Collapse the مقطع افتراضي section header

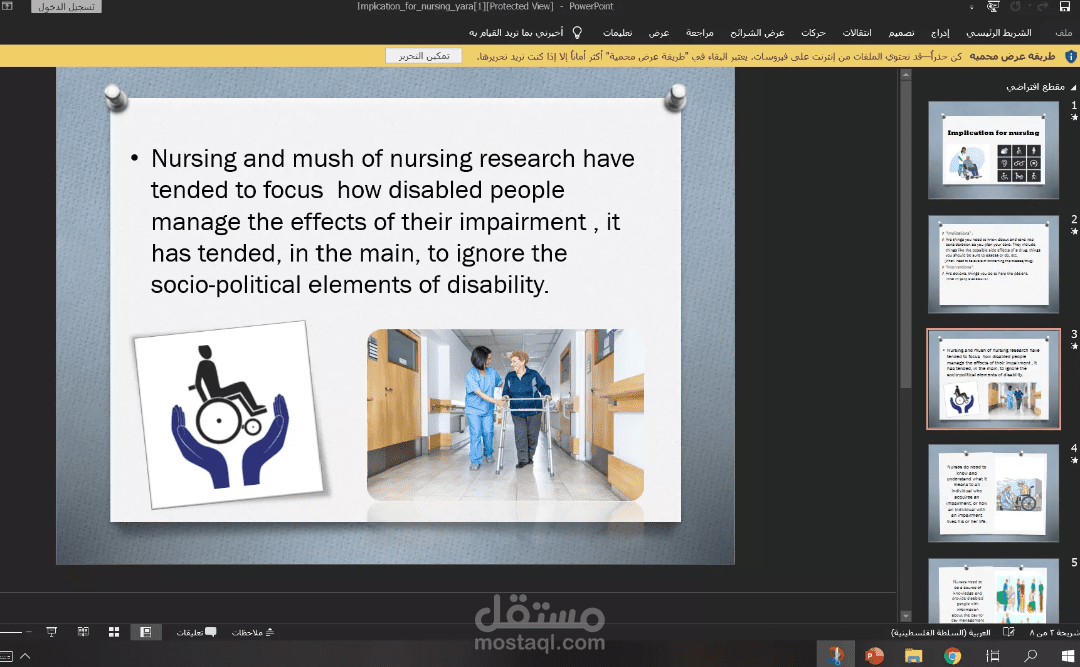[1073, 88]
